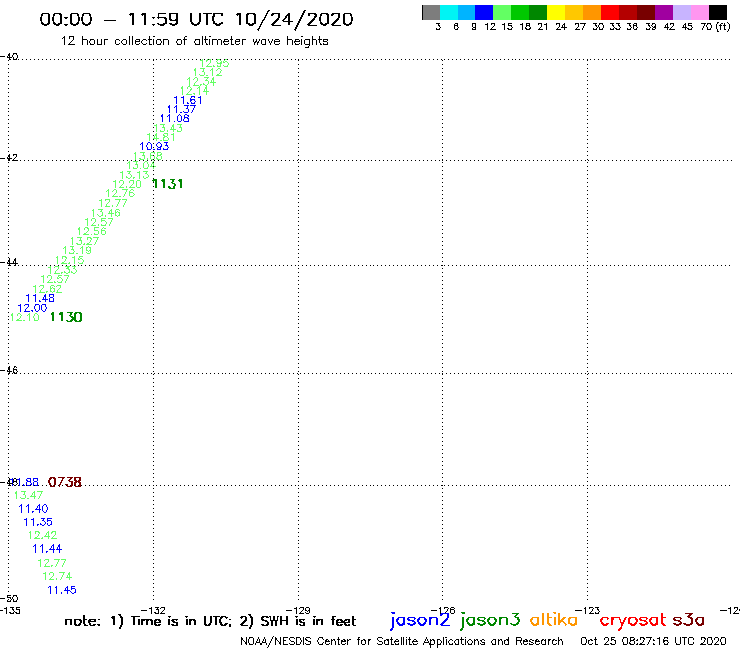Click the 11.35 wave height reading
740x650 pixels.
coord(38,522)
